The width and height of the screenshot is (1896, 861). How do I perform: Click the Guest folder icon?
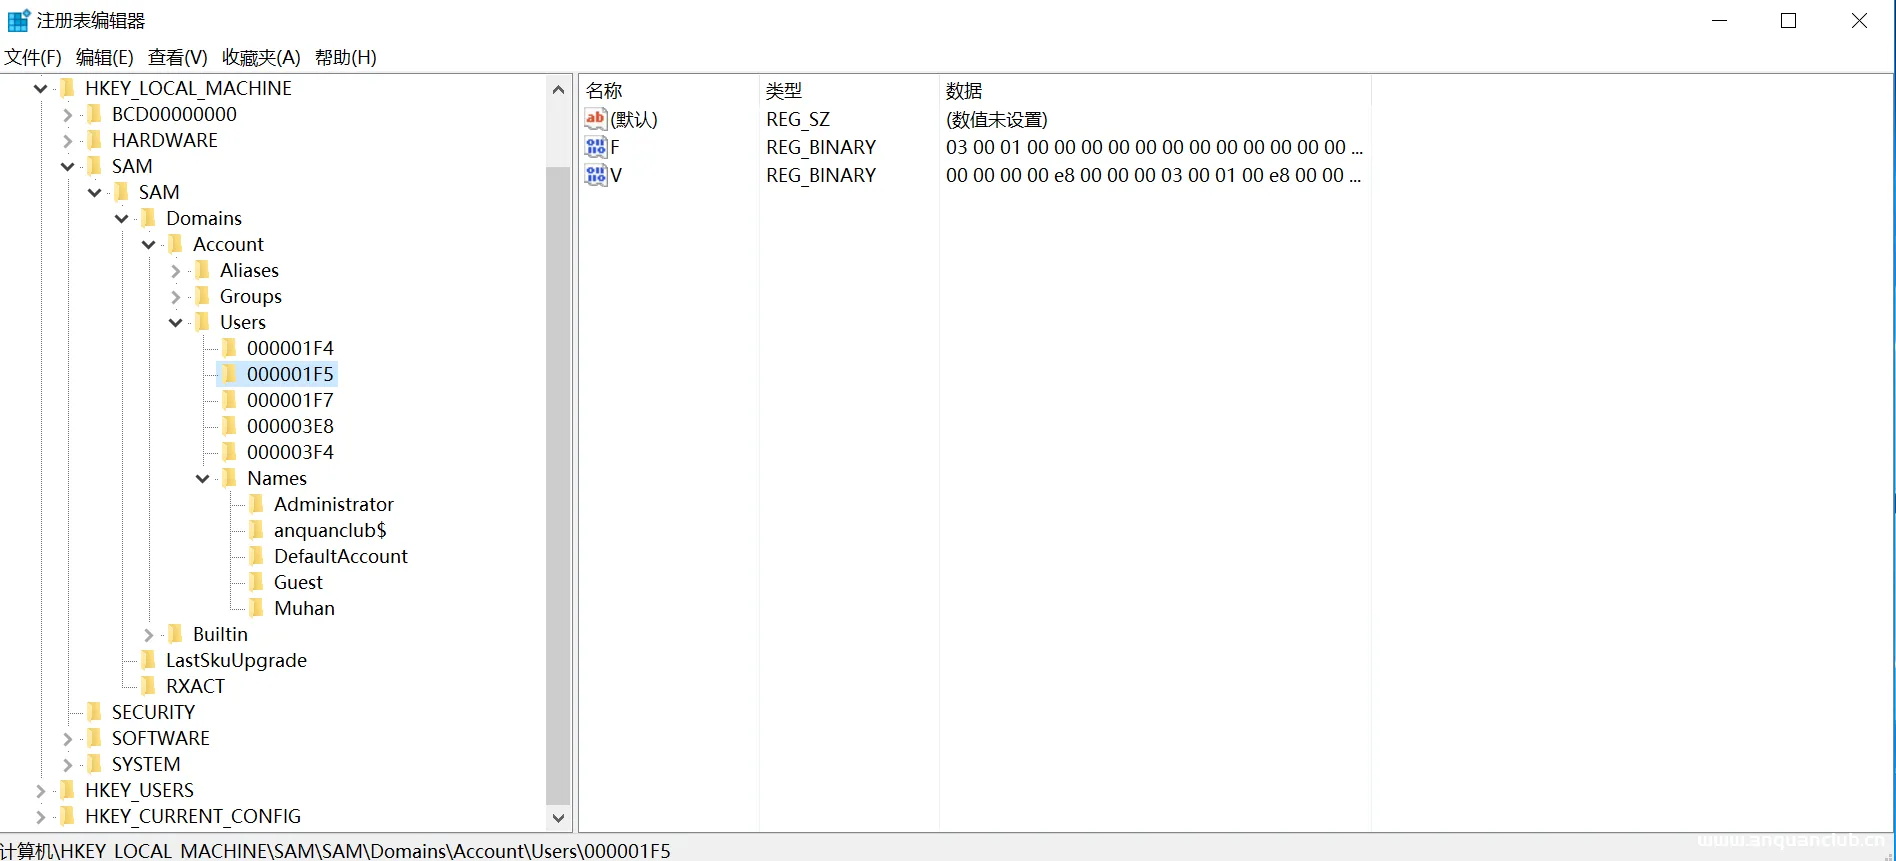(257, 582)
